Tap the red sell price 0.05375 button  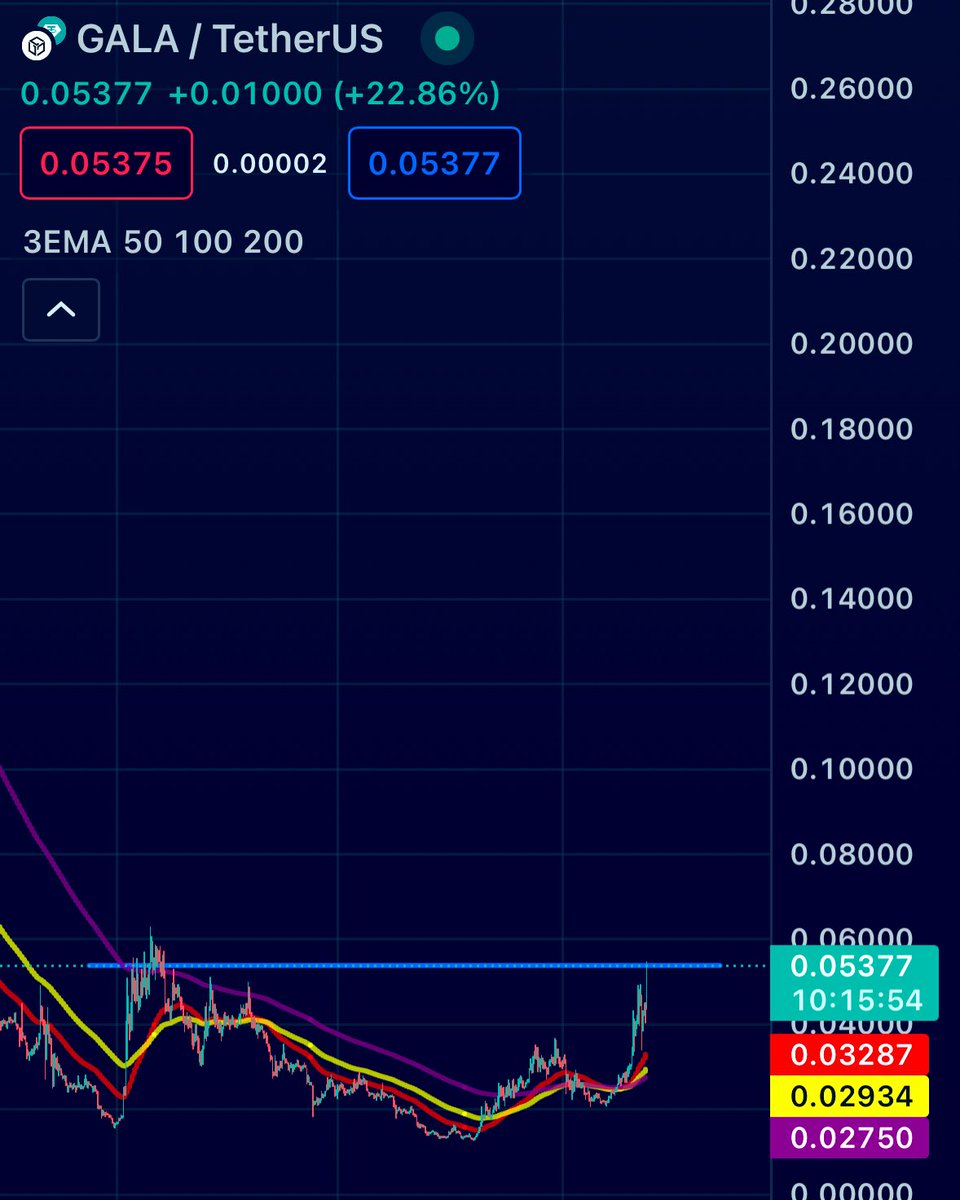click(x=106, y=163)
